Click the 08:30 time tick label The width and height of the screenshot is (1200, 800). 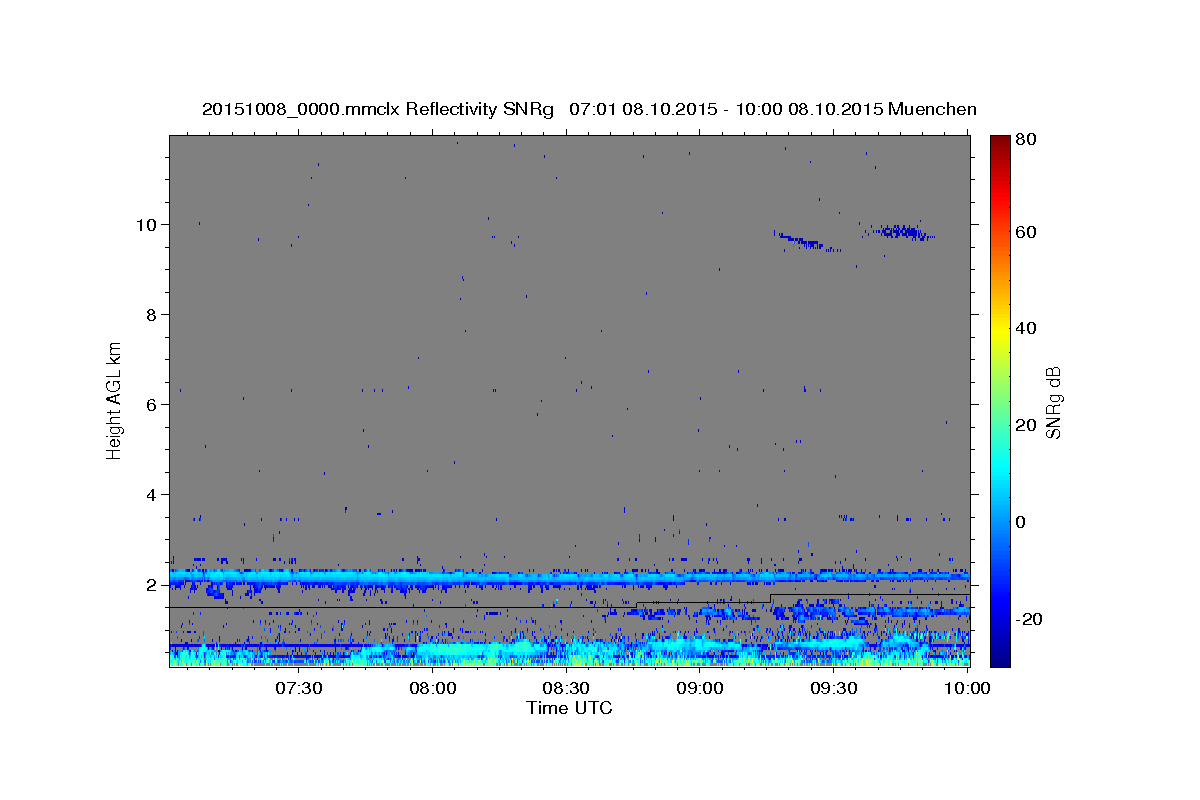click(x=566, y=688)
